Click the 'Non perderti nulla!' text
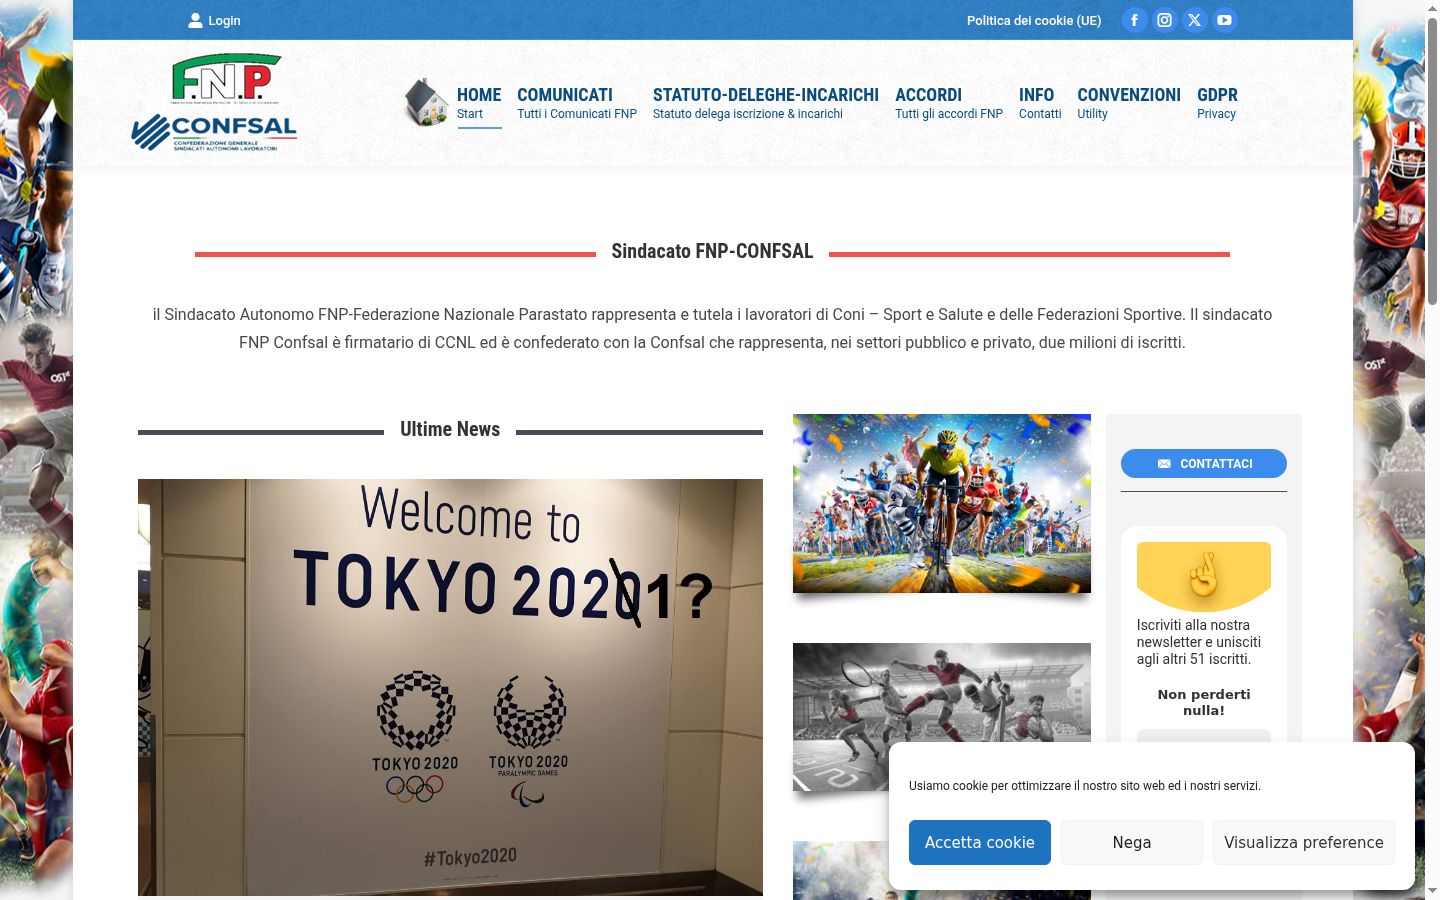 pos(1204,702)
